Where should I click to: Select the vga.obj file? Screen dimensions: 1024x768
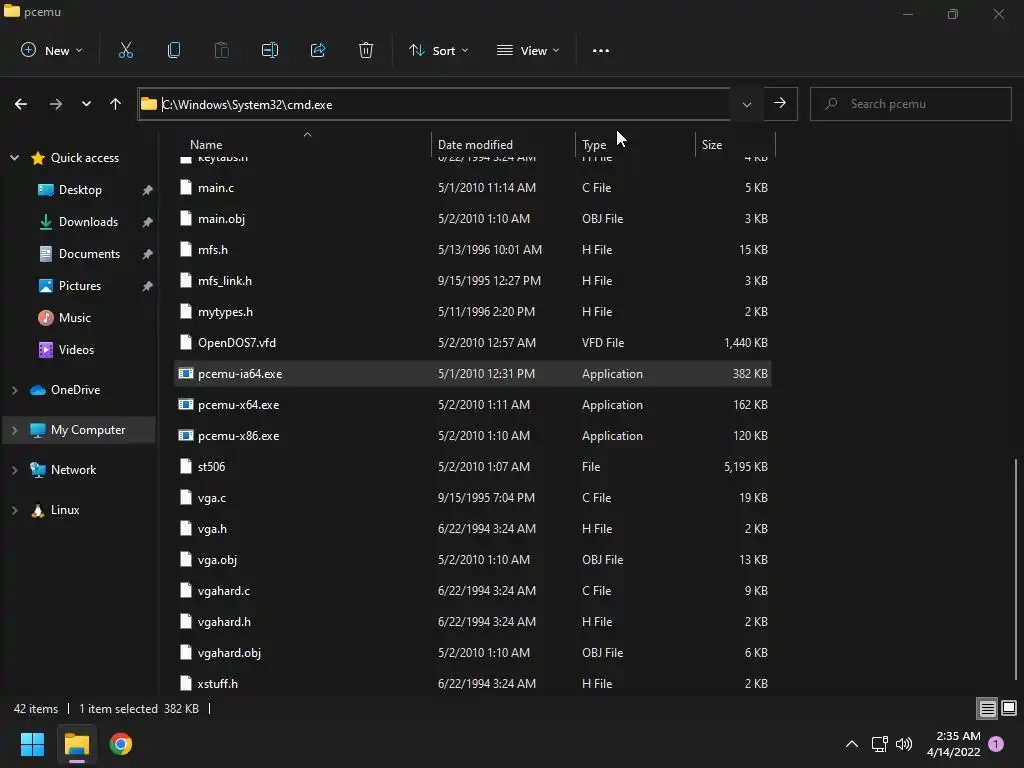[473, 560]
